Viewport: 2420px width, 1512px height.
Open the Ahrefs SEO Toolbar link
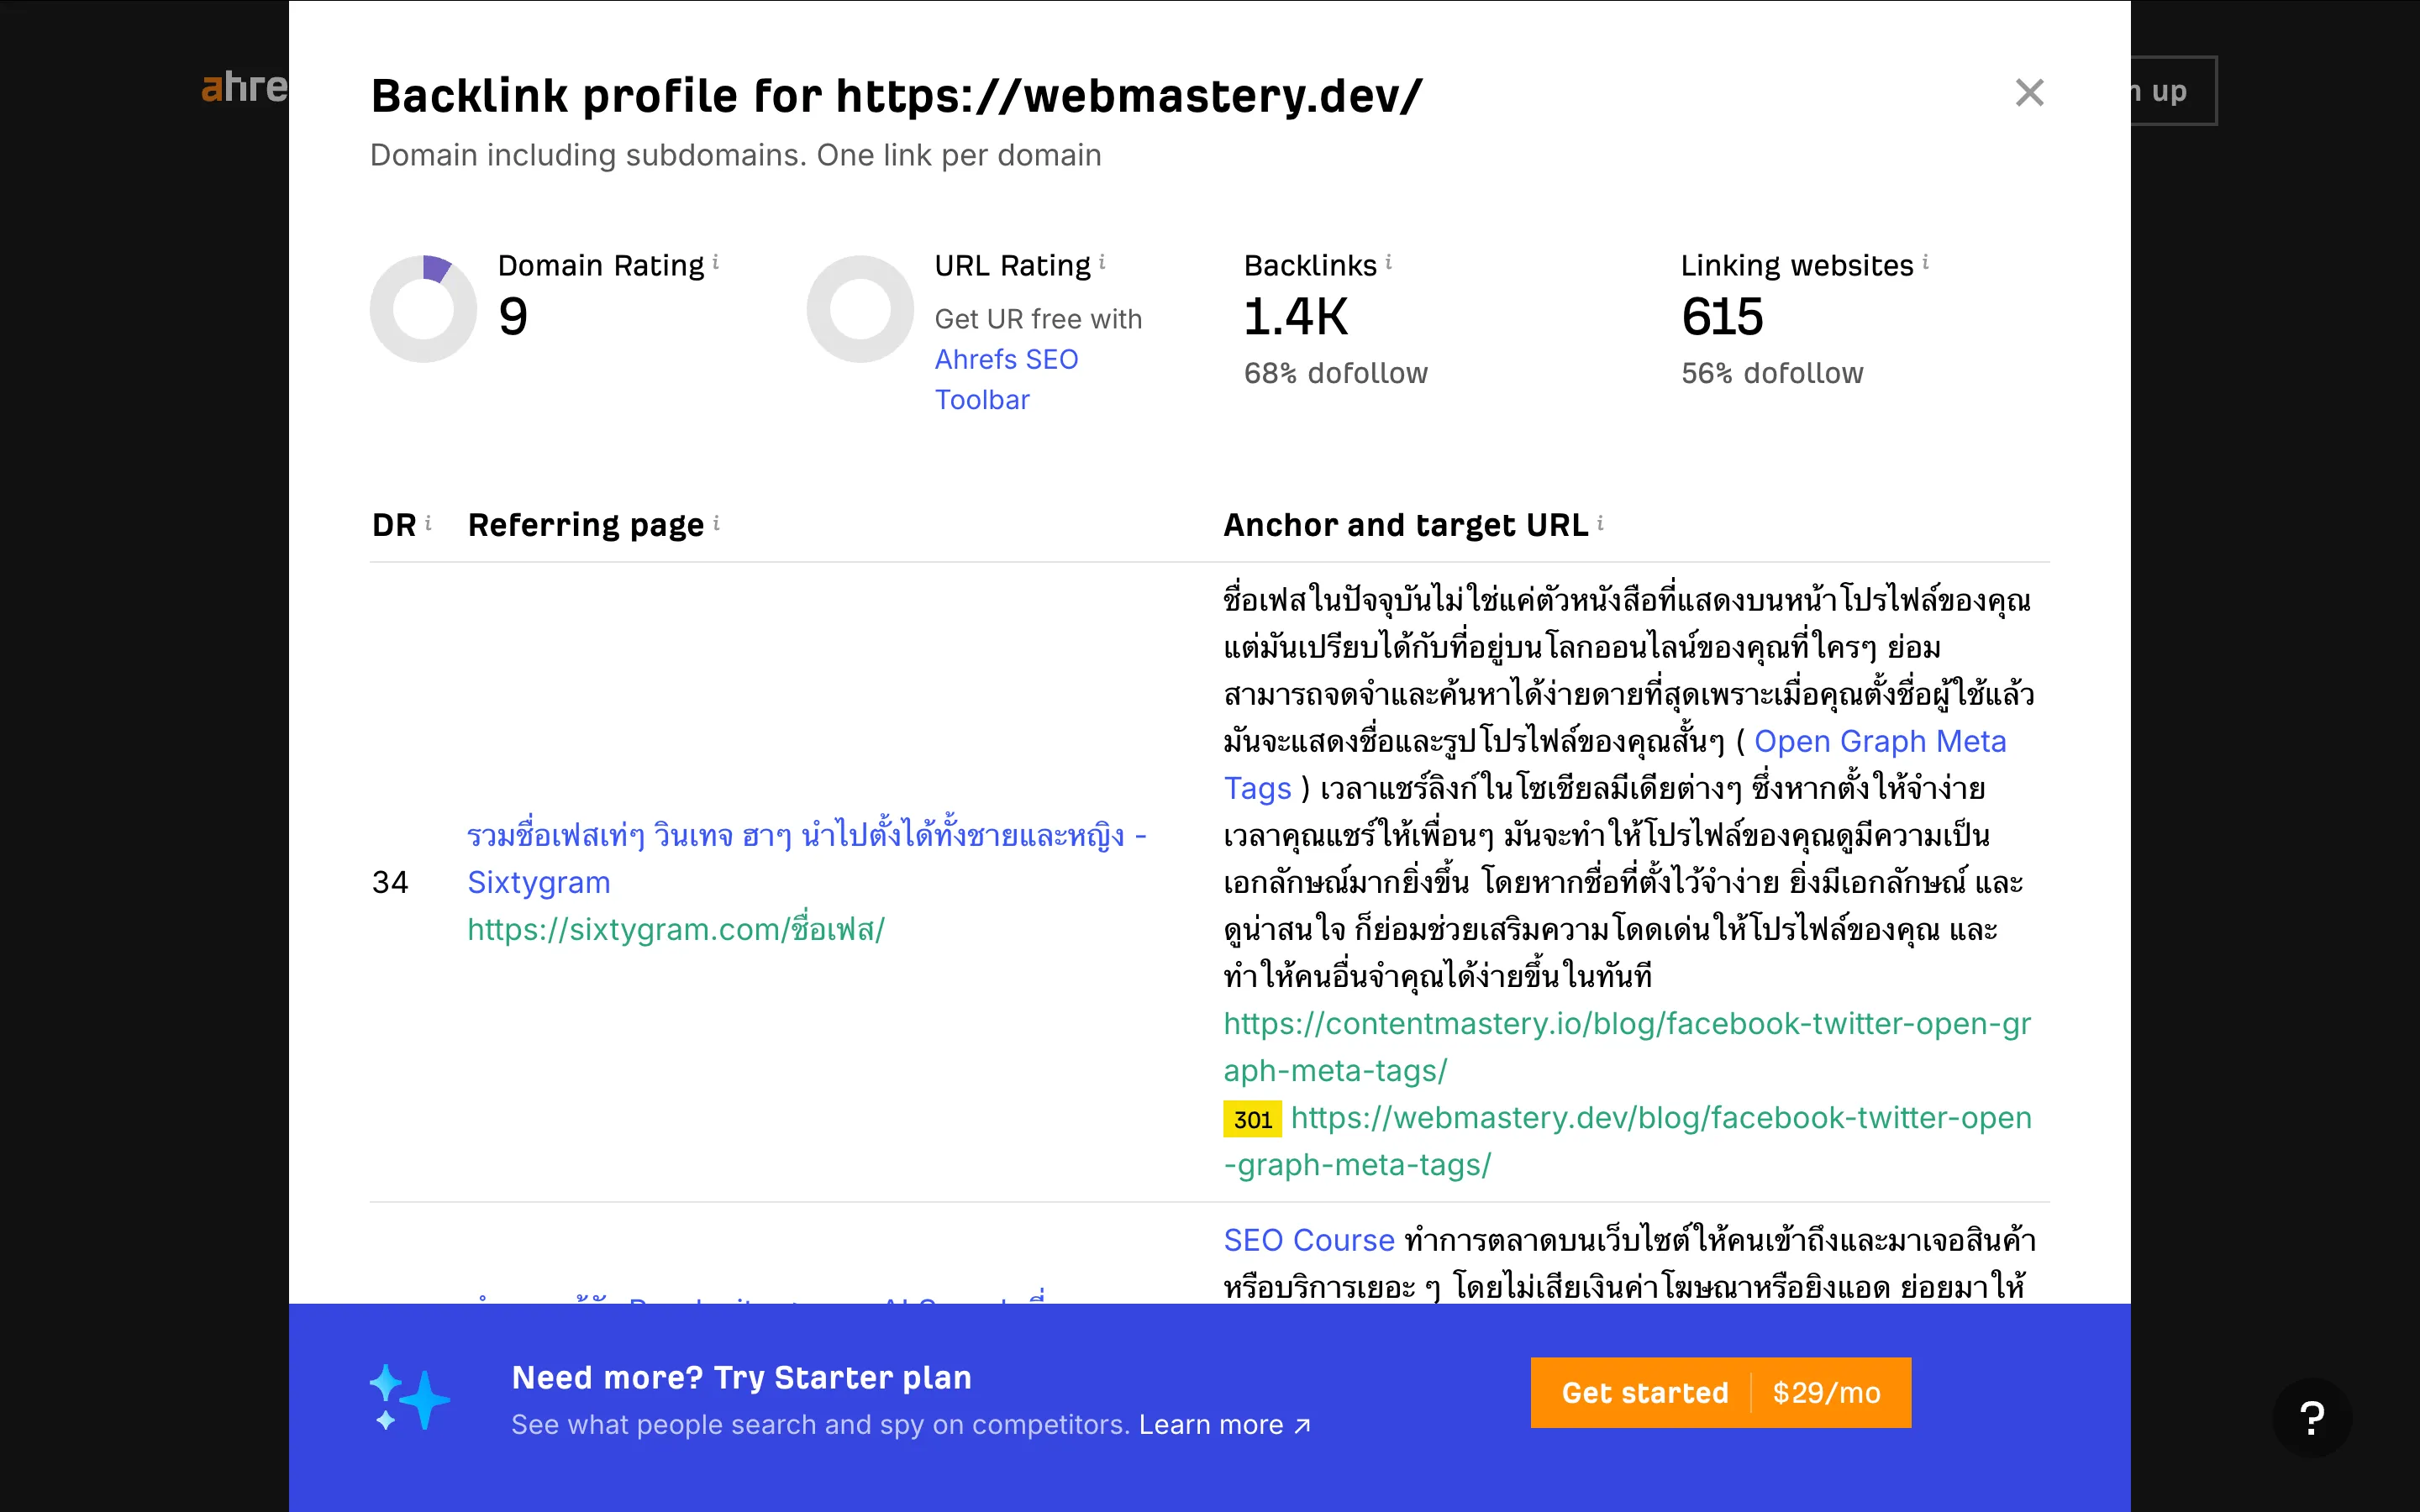click(1006, 379)
